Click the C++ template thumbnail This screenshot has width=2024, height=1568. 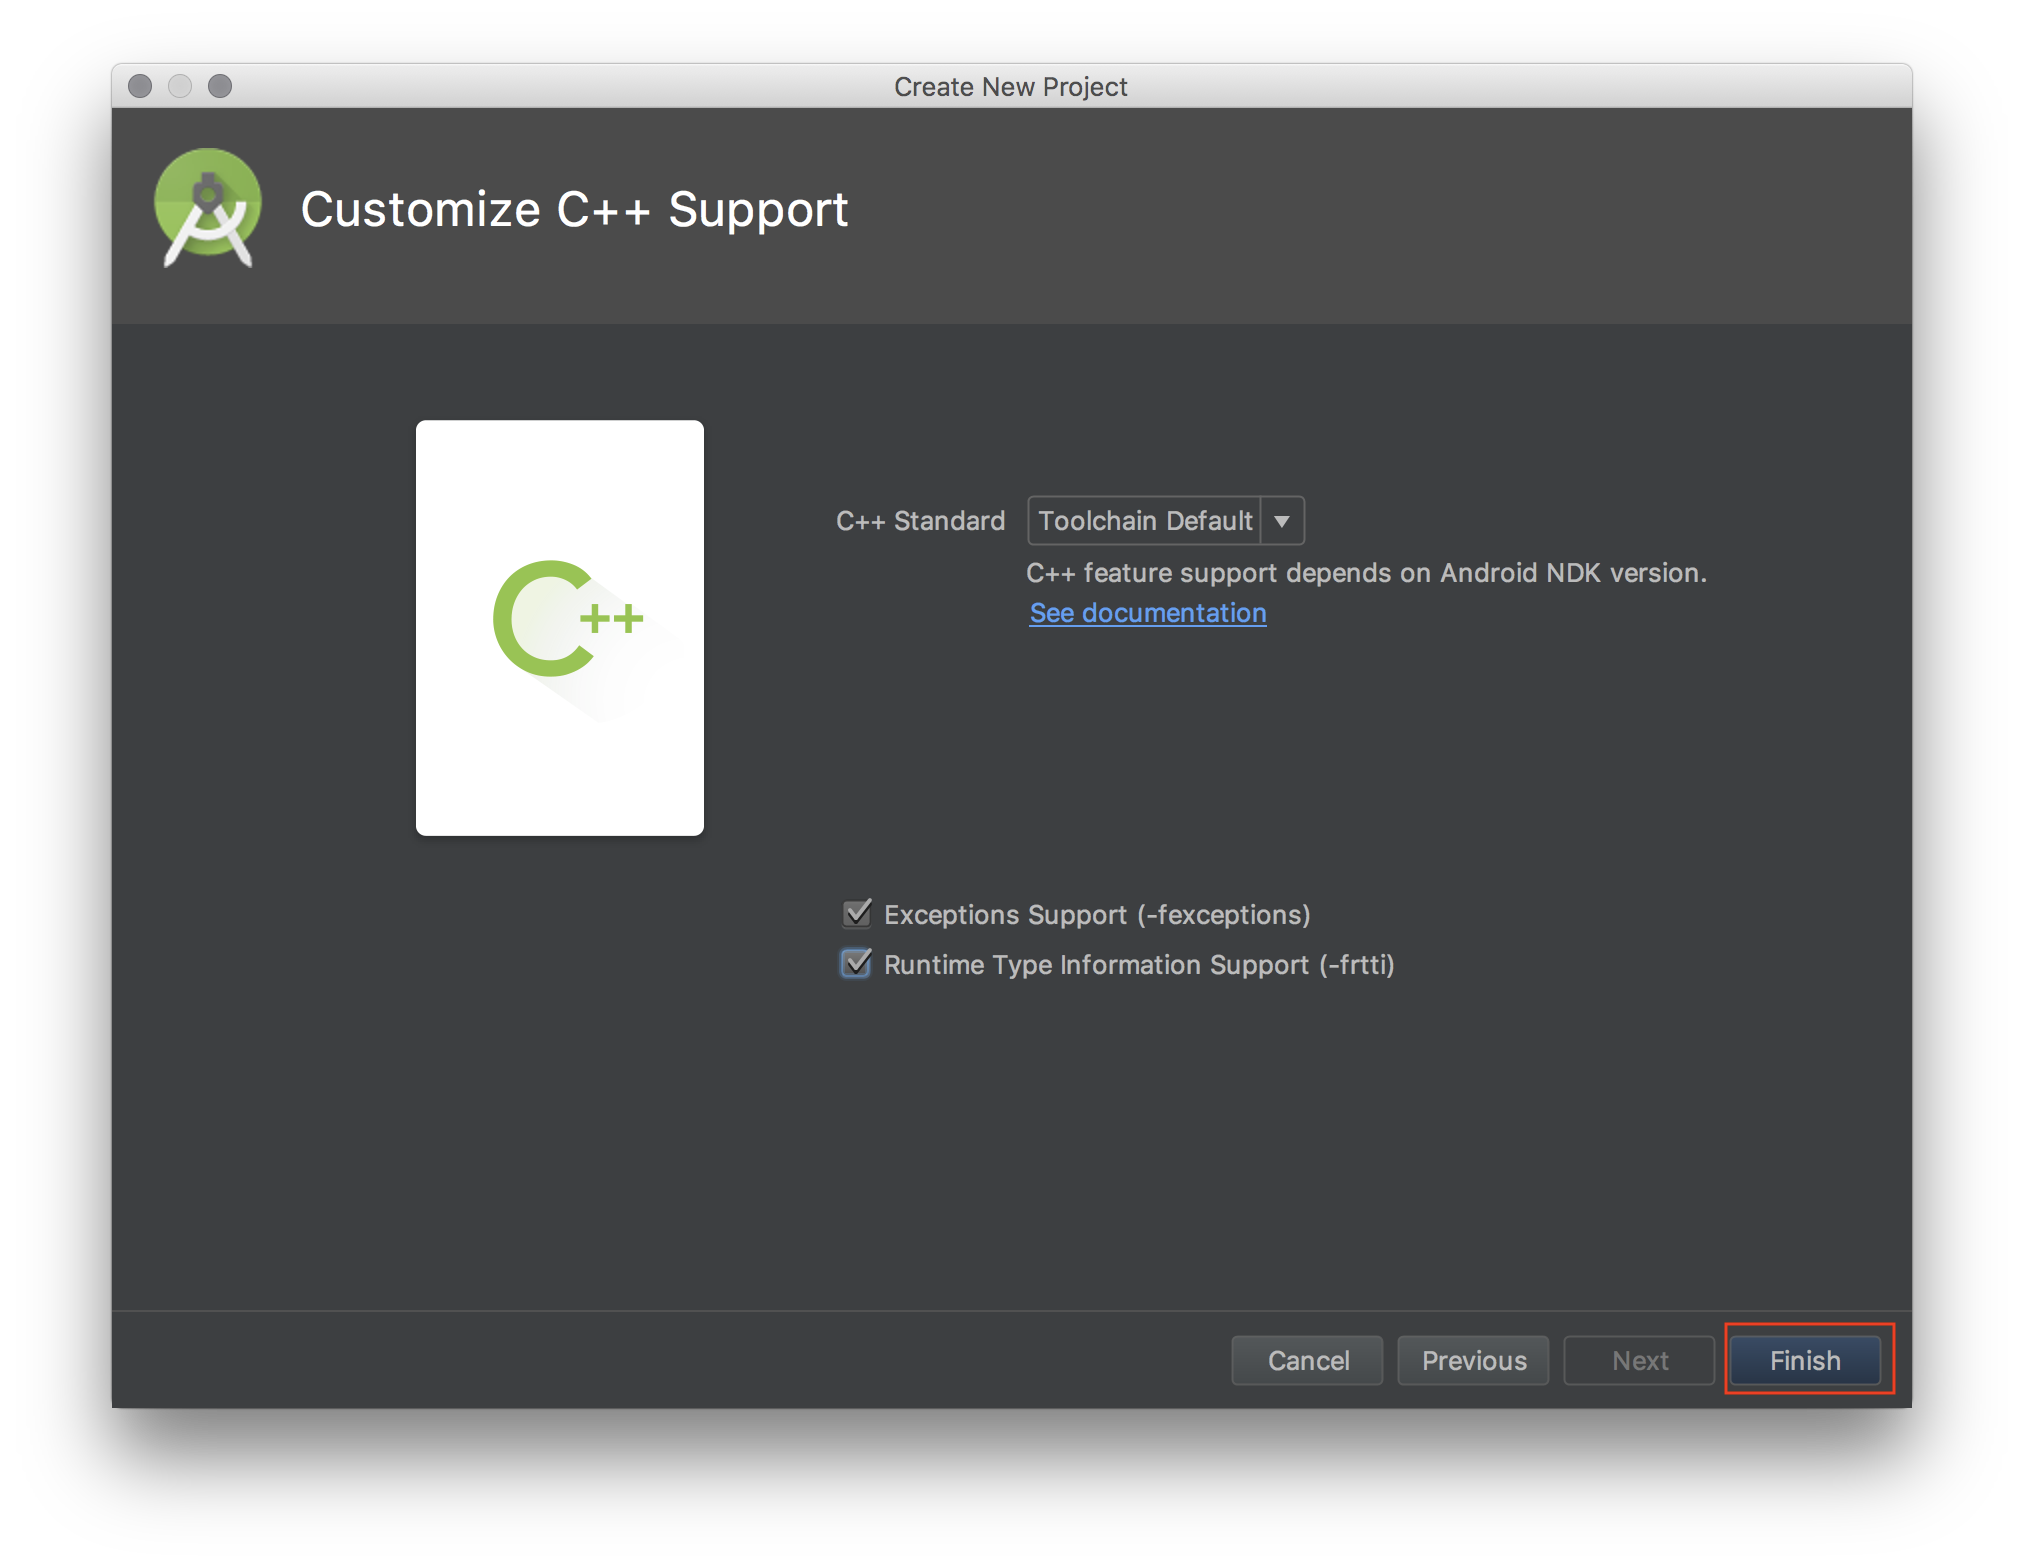pos(560,627)
